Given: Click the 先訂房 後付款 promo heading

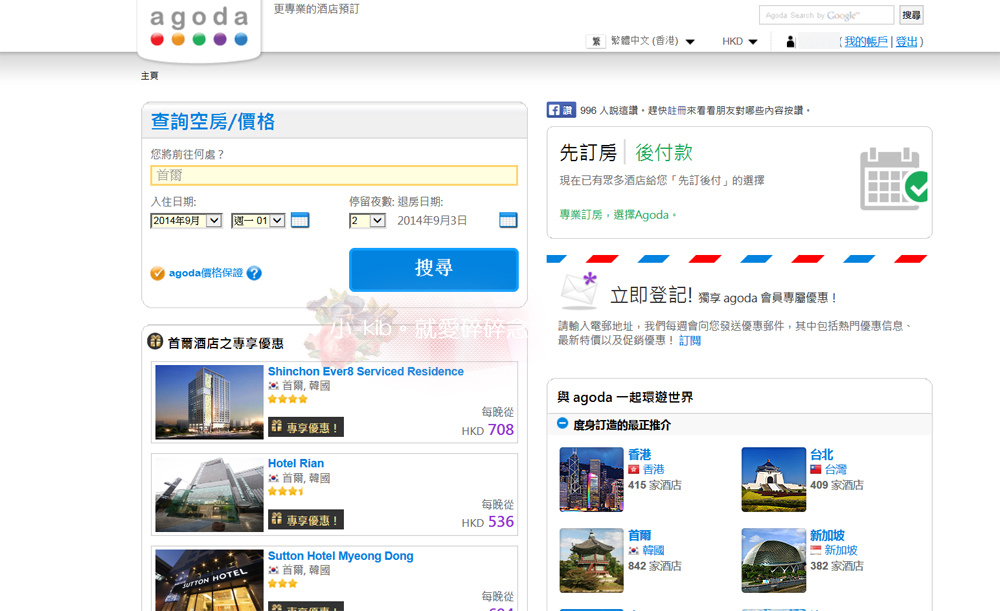Looking at the screenshot, I should point(626,152).
